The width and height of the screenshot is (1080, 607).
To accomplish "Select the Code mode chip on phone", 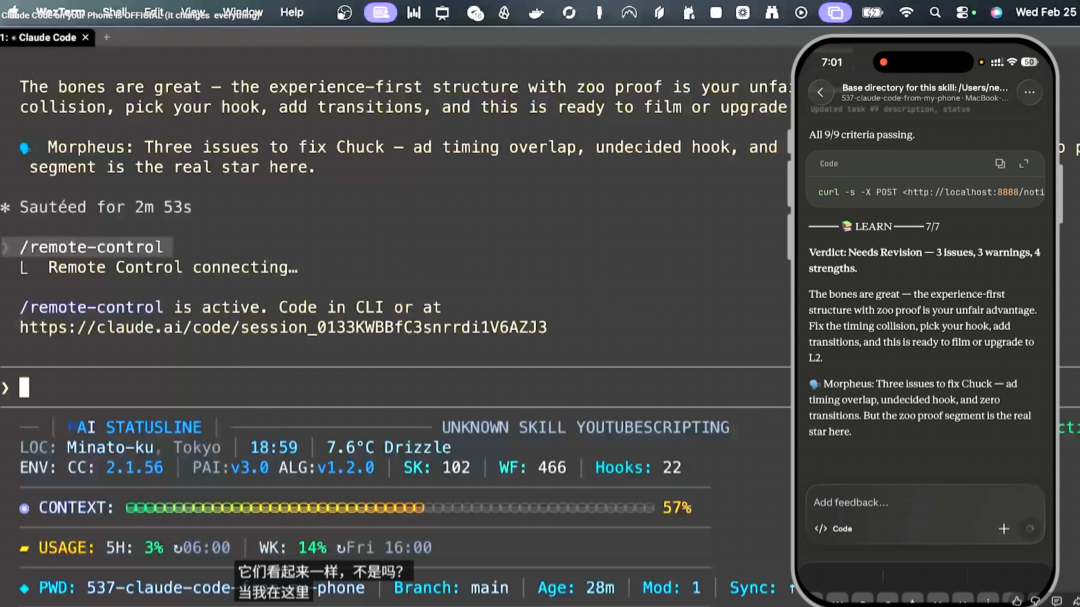I will pos(833,529).
